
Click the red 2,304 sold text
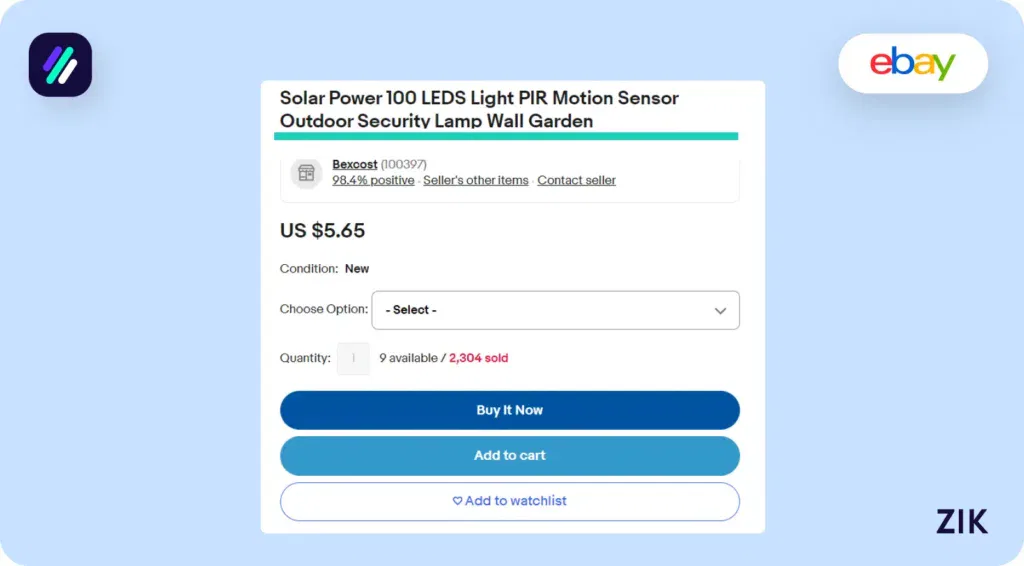[478, 358]
